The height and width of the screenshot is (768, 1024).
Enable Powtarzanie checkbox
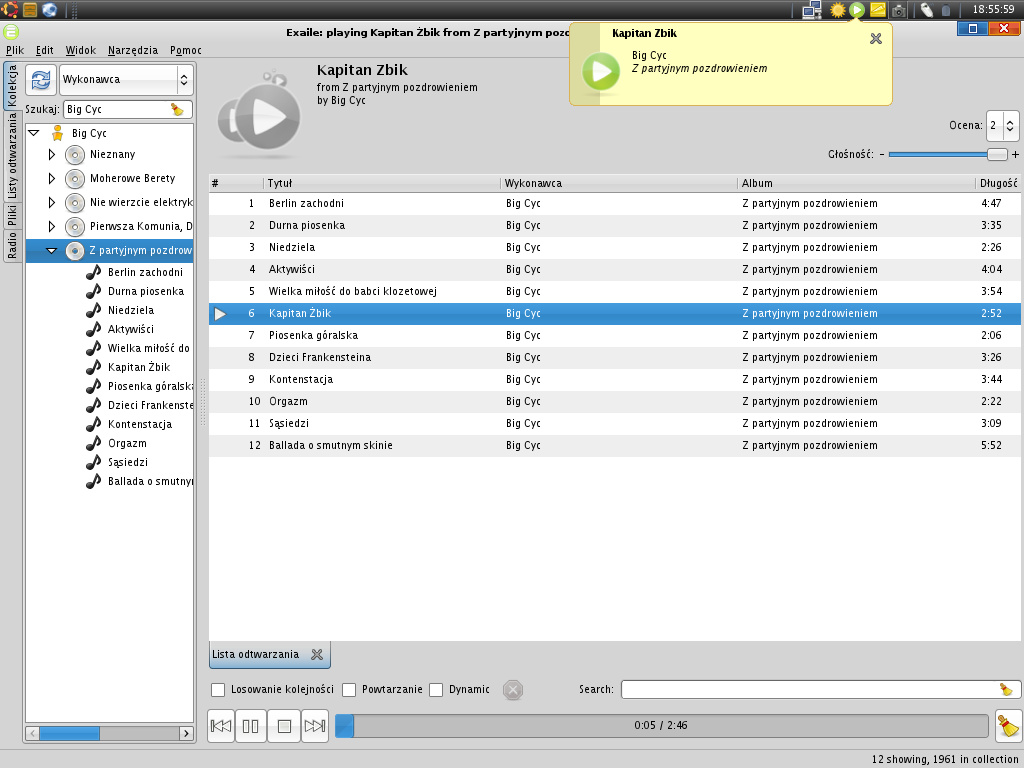(349, 690)
